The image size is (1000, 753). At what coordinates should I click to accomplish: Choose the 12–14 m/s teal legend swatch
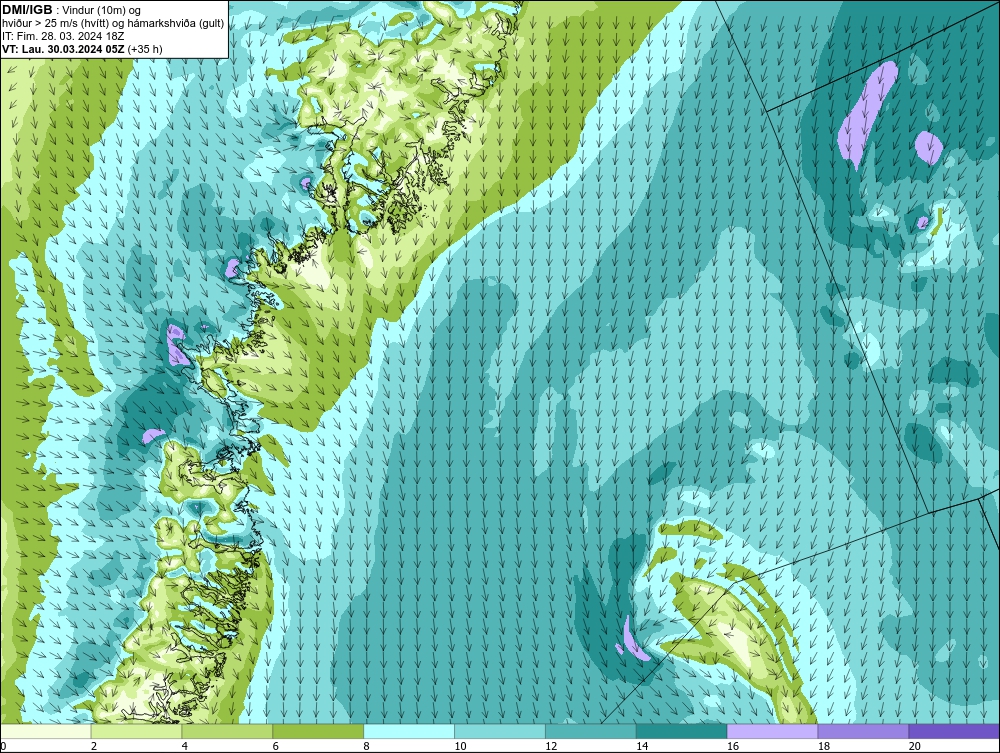[591, 731]
